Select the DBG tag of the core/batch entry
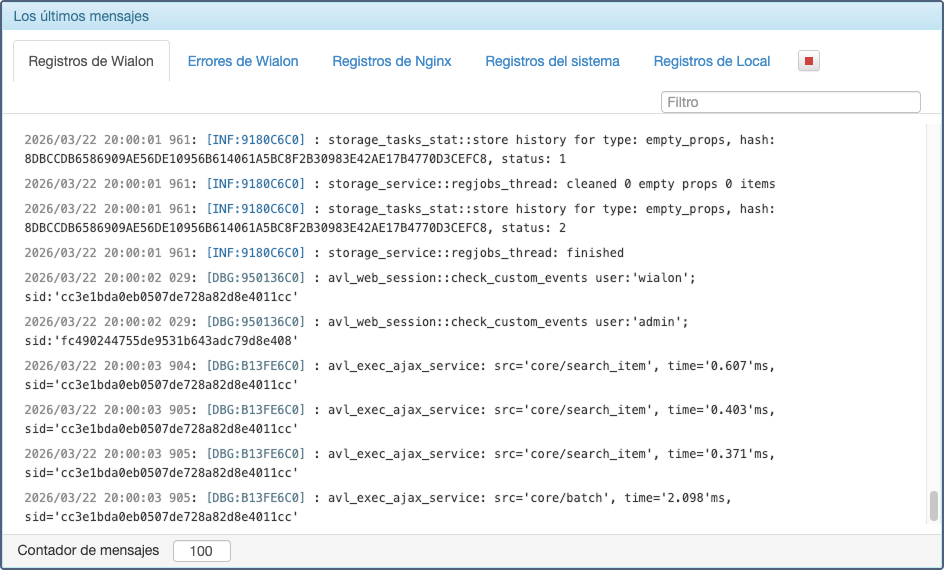 [x=255, y=498]
